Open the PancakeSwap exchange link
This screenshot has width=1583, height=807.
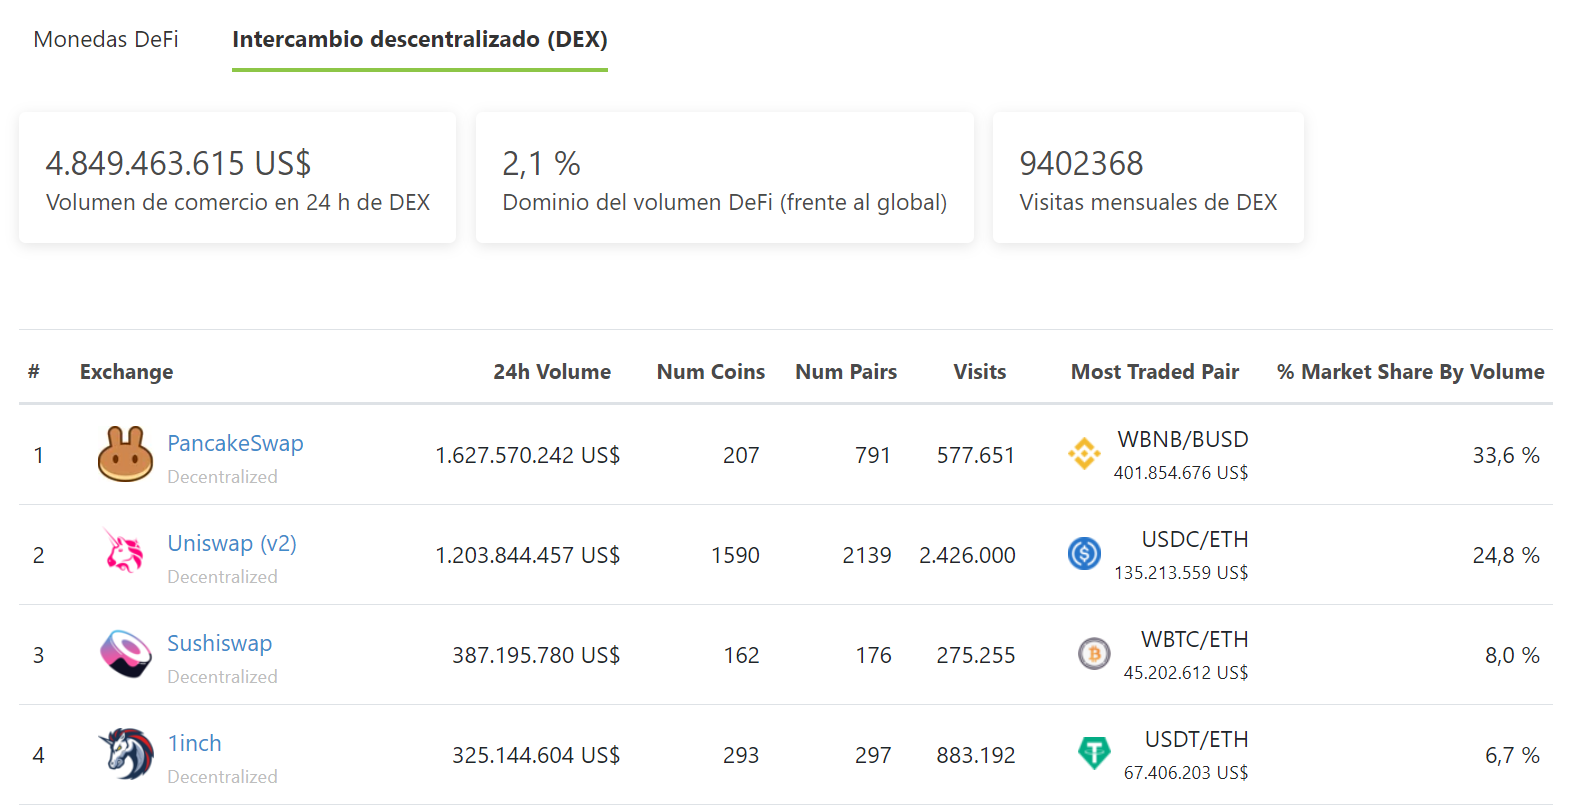pyautogui.click(x=235, y=443)
